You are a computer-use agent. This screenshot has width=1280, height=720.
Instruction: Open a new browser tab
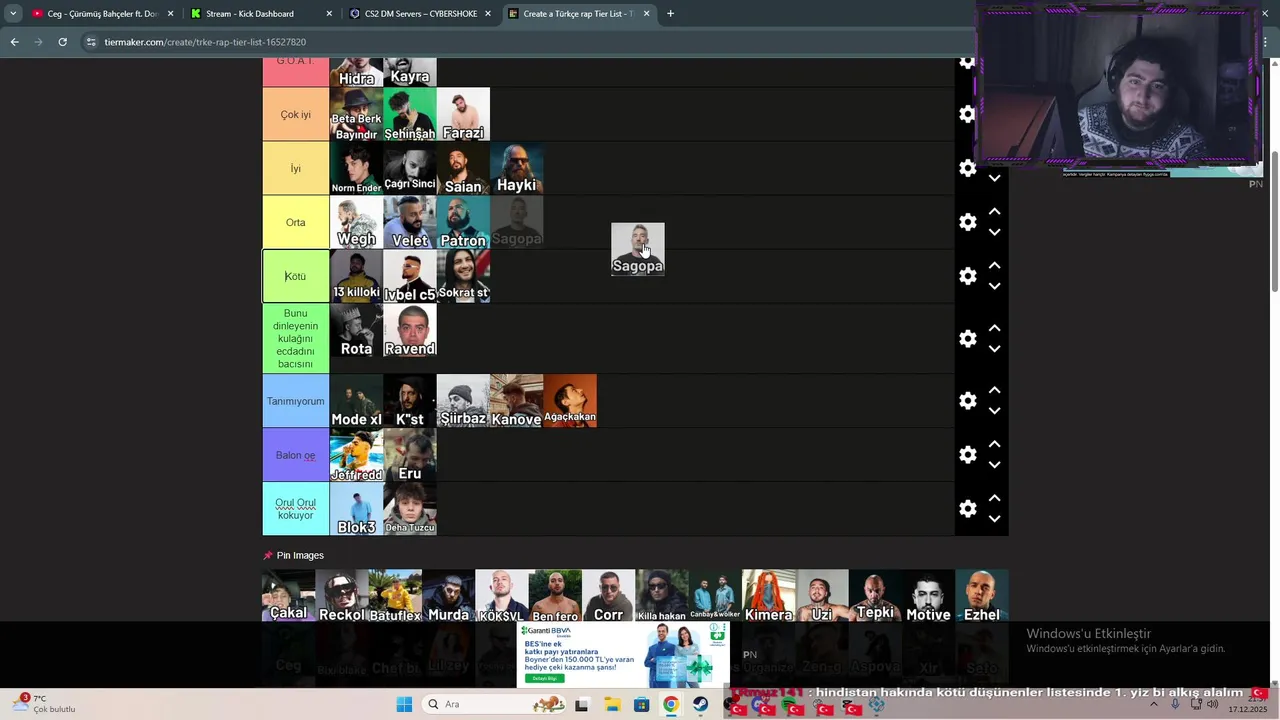coord(670,14)
